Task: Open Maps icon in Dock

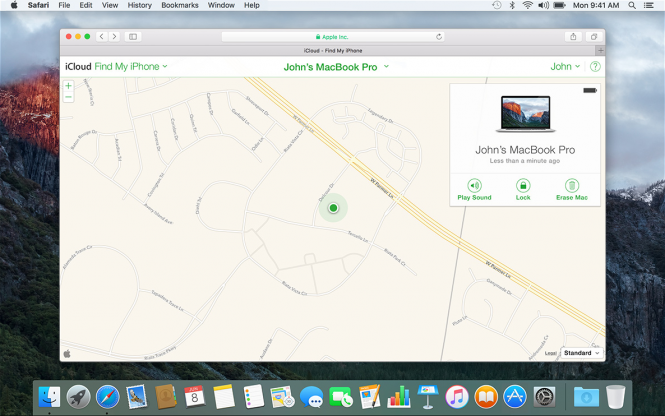Action: point(282,397)
